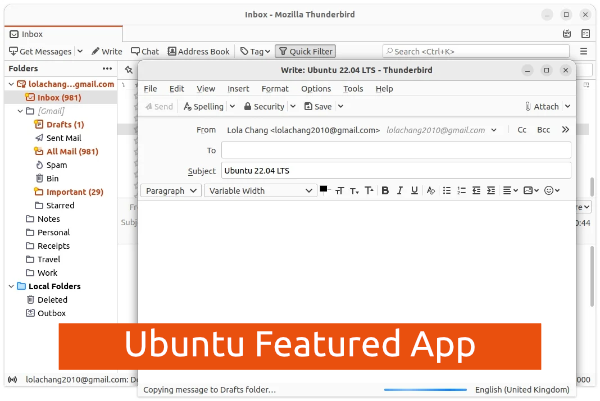Run Spelling check on message

pos(204,107)
